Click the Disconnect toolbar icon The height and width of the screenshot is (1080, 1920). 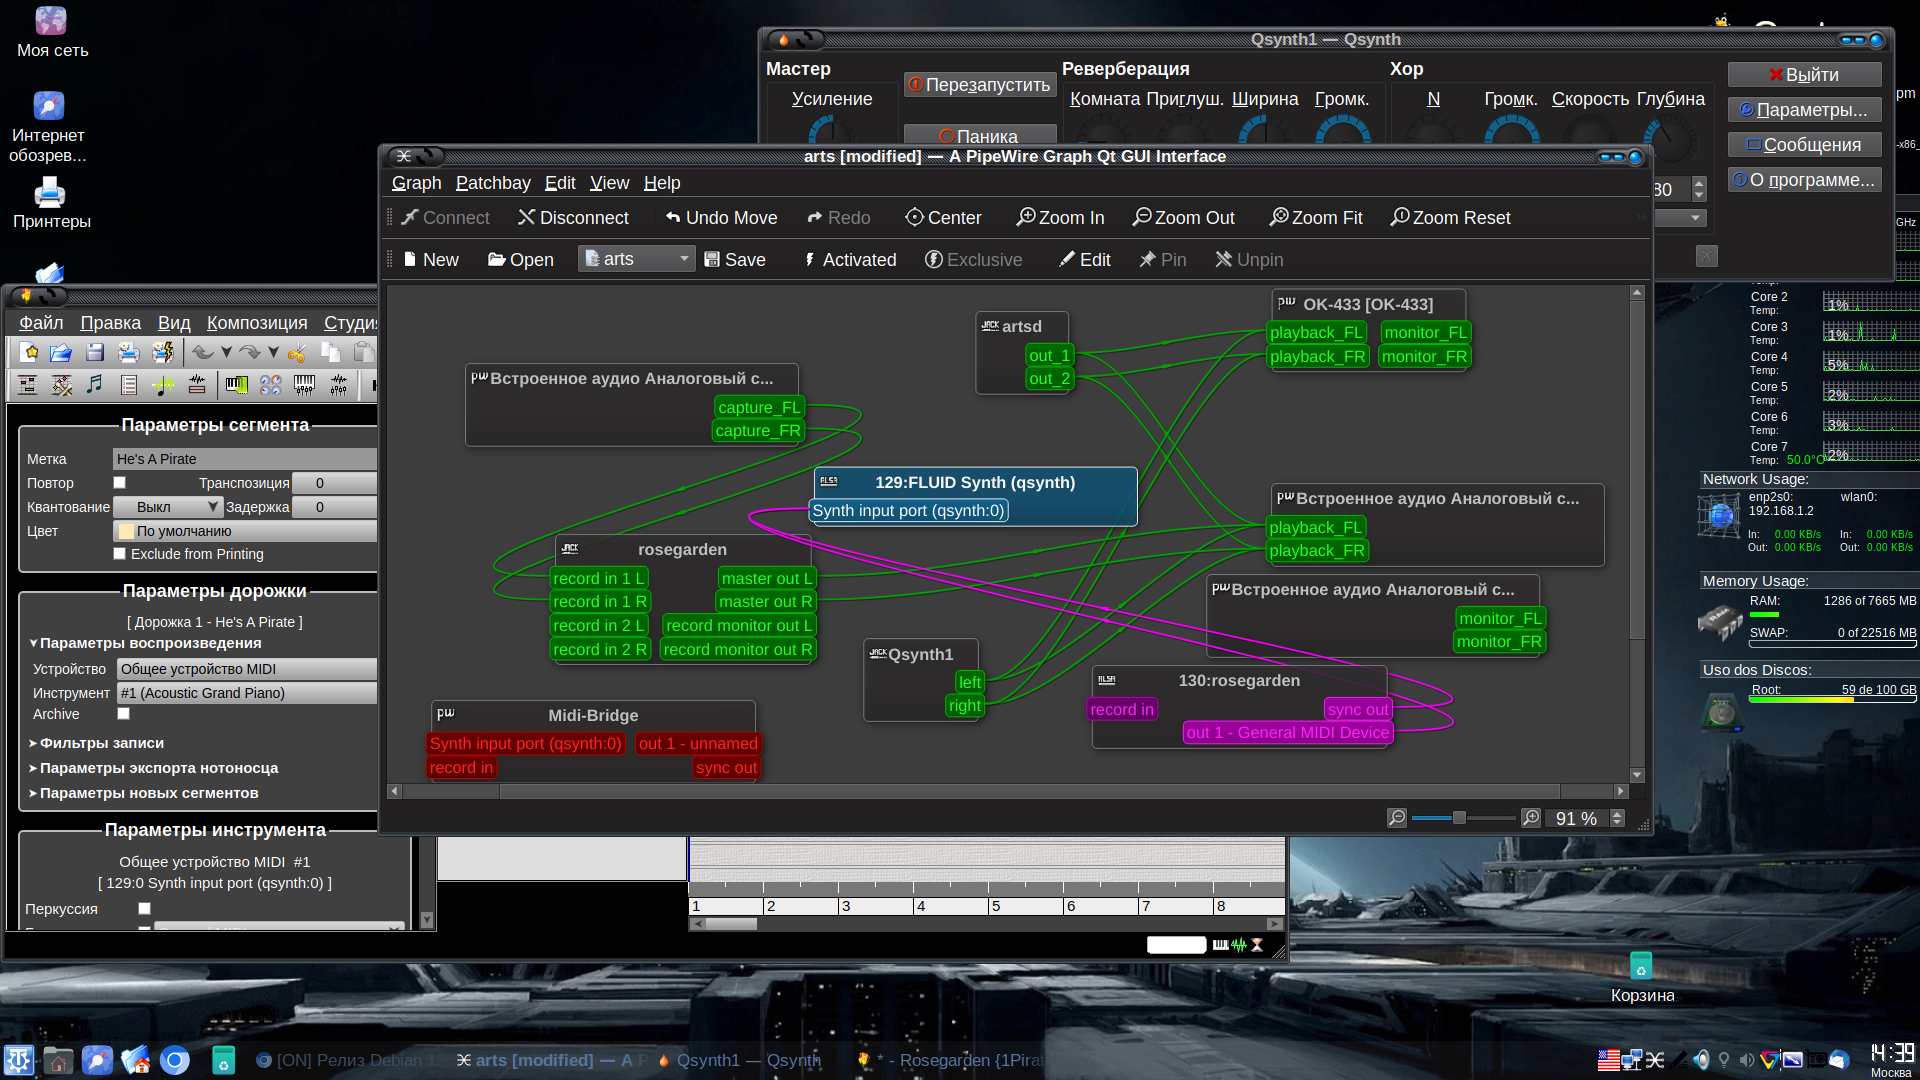[x=527, y=217]
